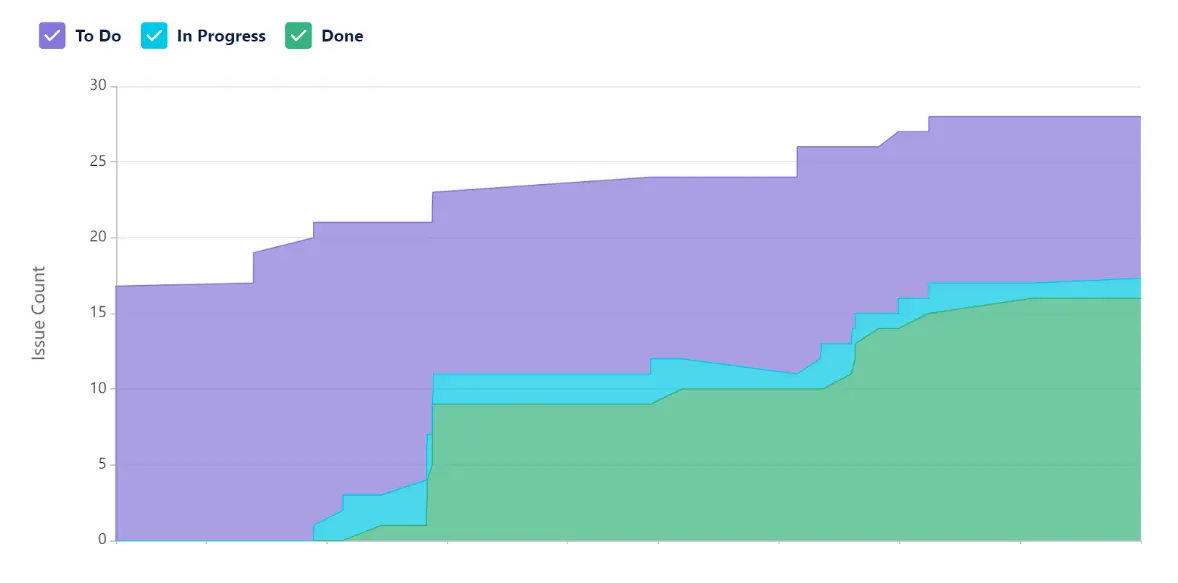Image resolution: width=1178 pixels, height=583 pixels.
Task: Click the green Done area in chart
Action: (700, 470)
